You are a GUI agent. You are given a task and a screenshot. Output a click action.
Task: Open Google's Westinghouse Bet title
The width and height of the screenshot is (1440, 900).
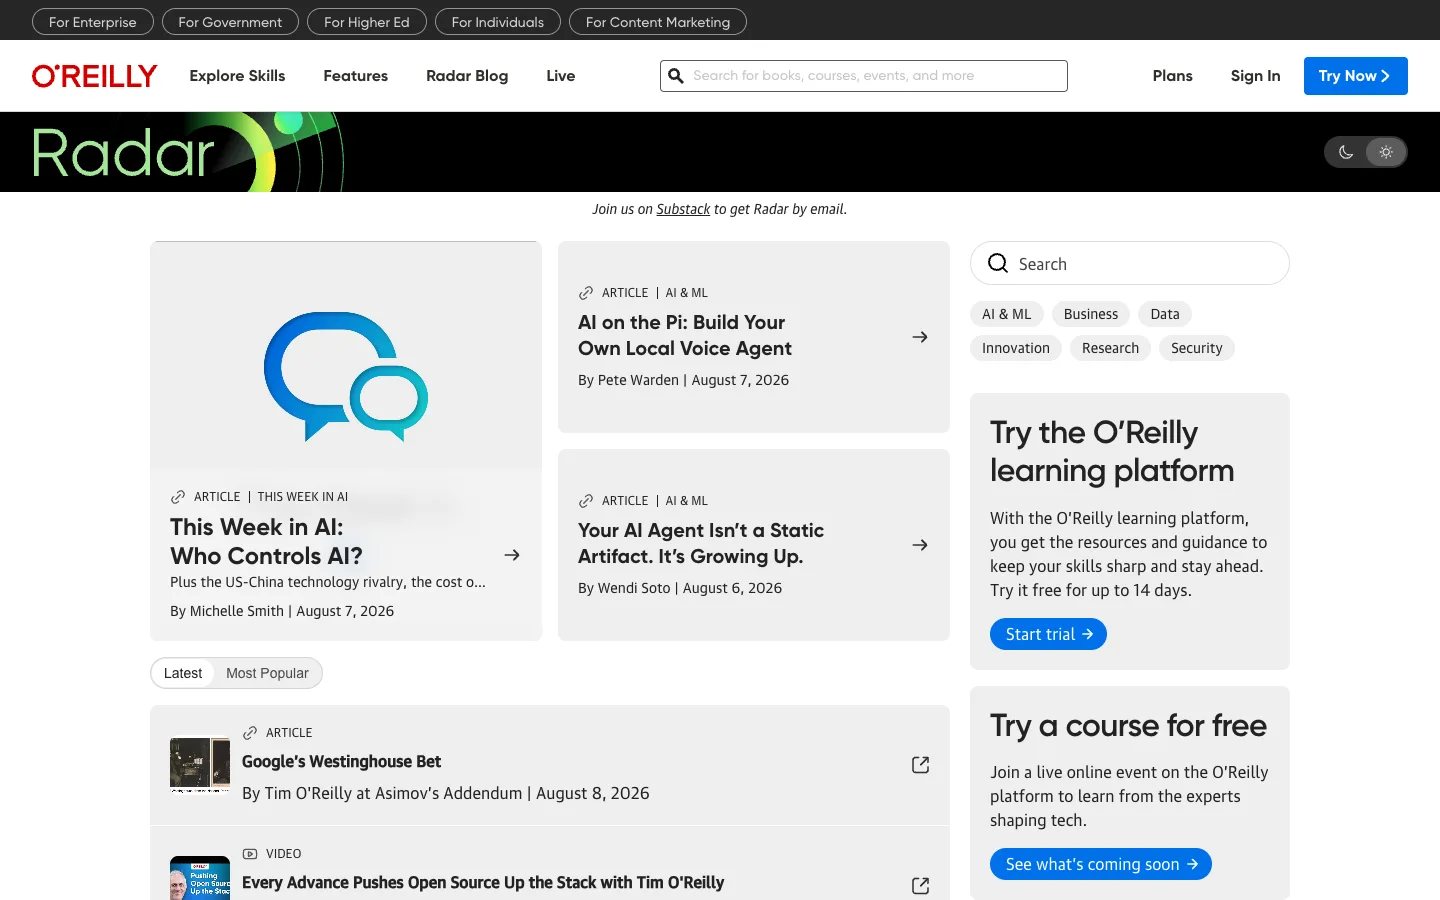(x=341, y=762)
